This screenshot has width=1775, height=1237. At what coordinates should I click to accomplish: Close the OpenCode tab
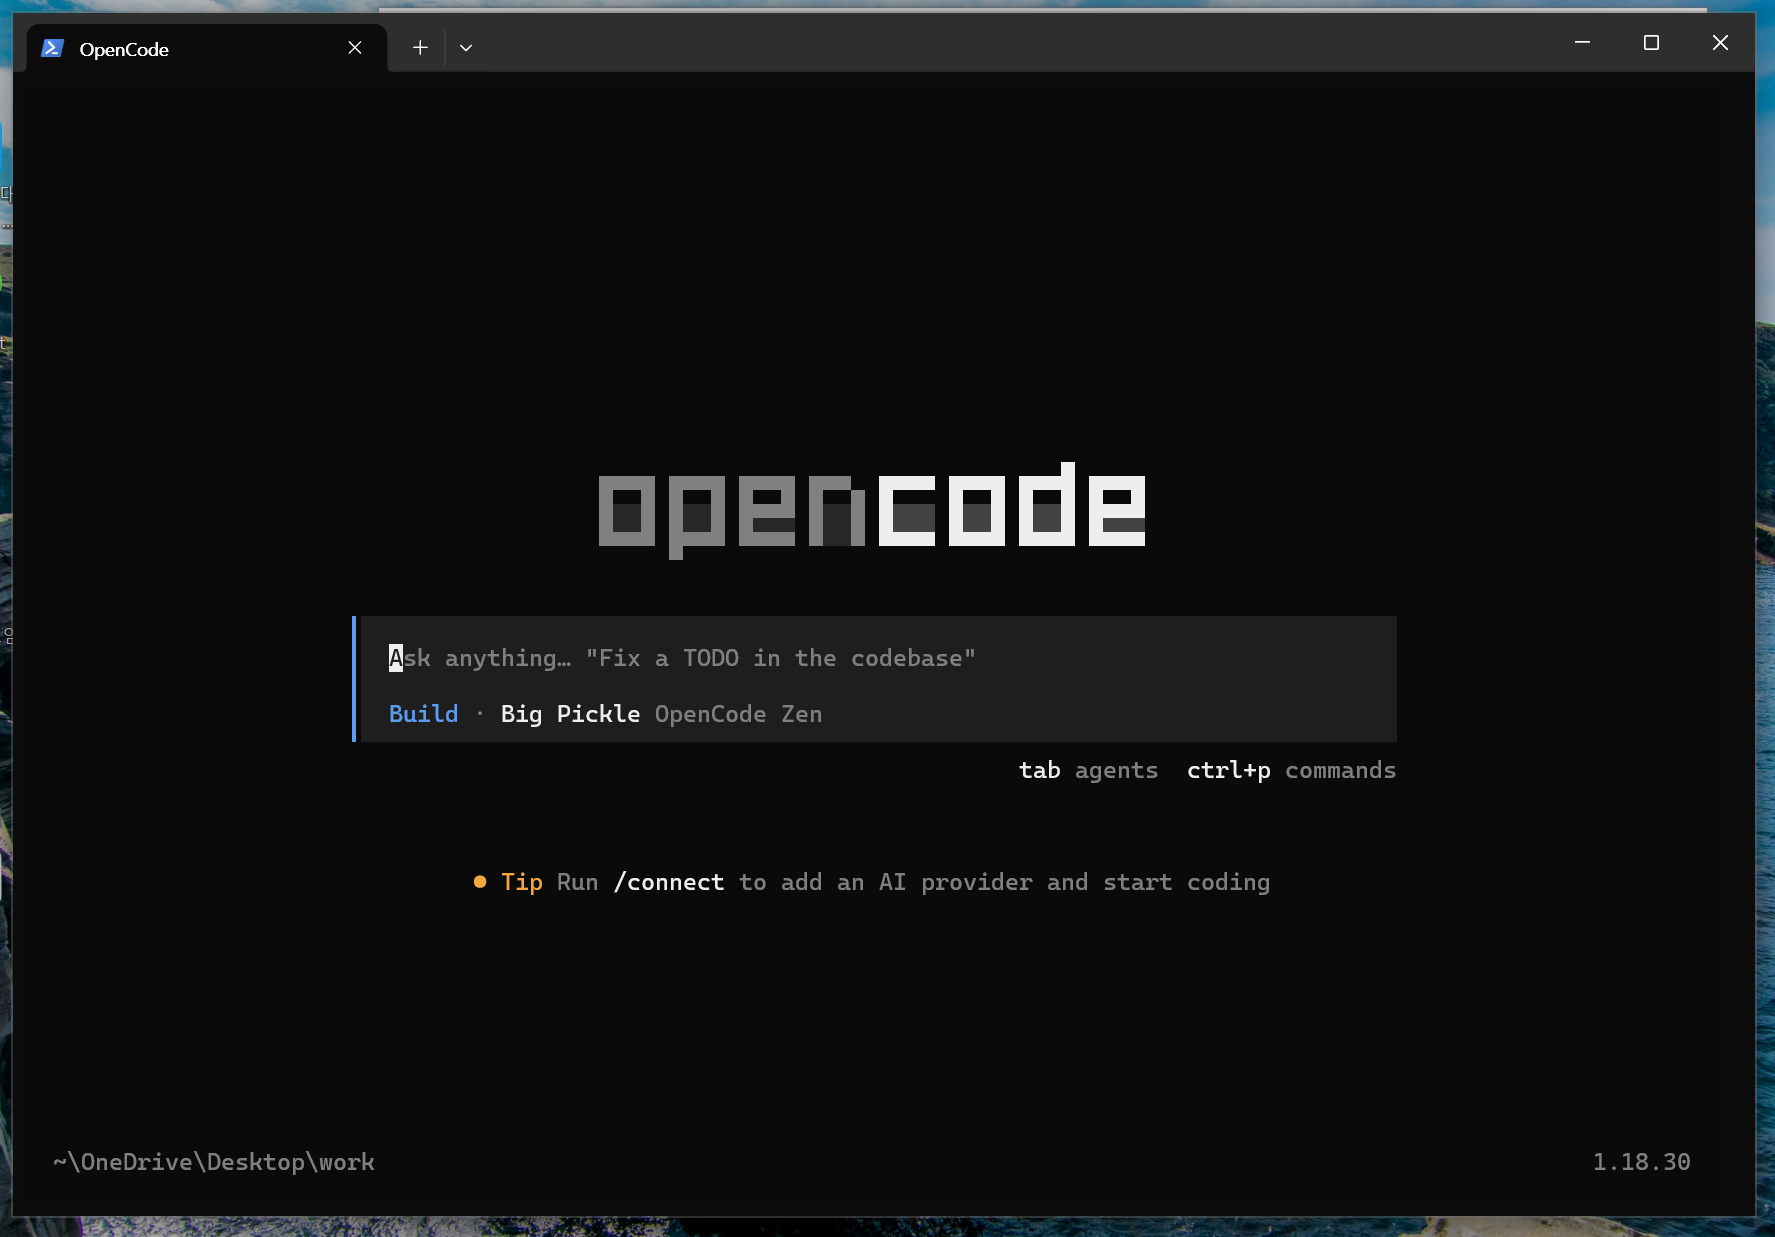[355, 48]
